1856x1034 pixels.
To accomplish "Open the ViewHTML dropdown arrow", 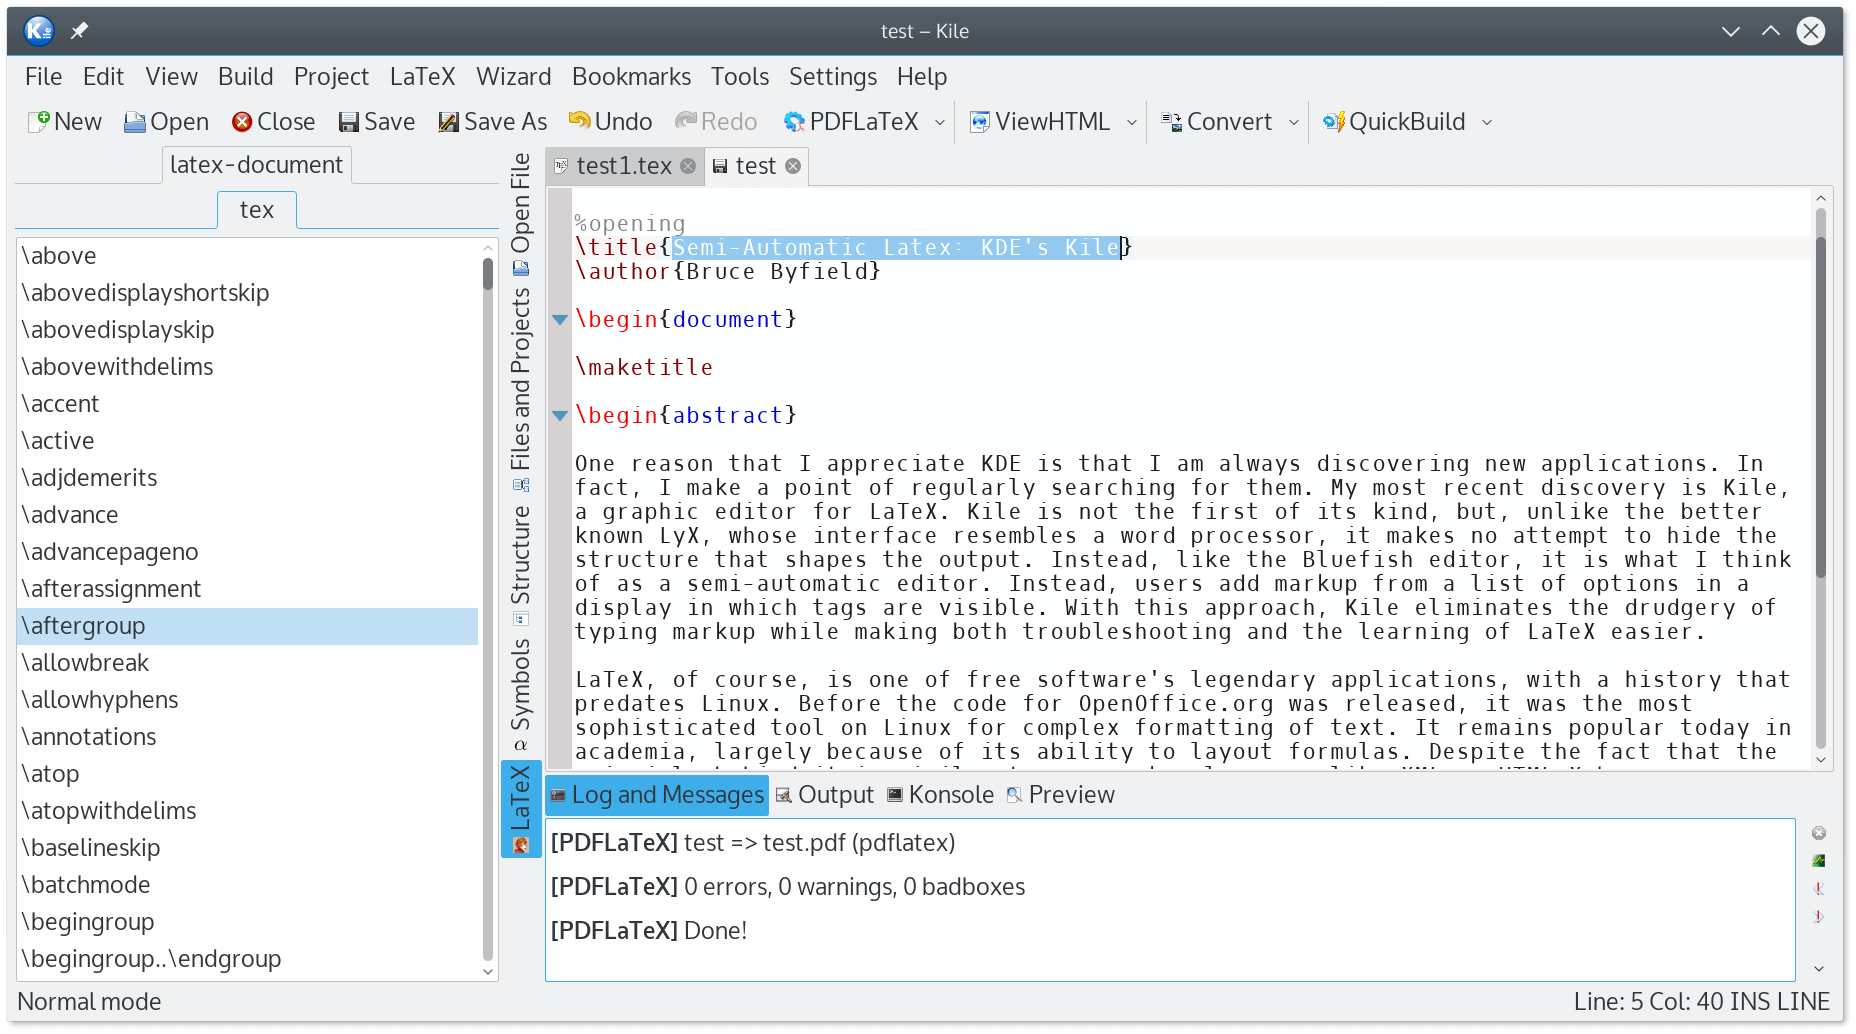I will (x=1132, y=122).
